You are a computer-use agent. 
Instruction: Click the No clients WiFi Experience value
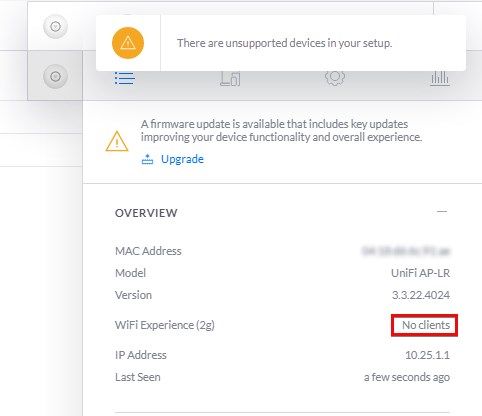pos(426,325)
